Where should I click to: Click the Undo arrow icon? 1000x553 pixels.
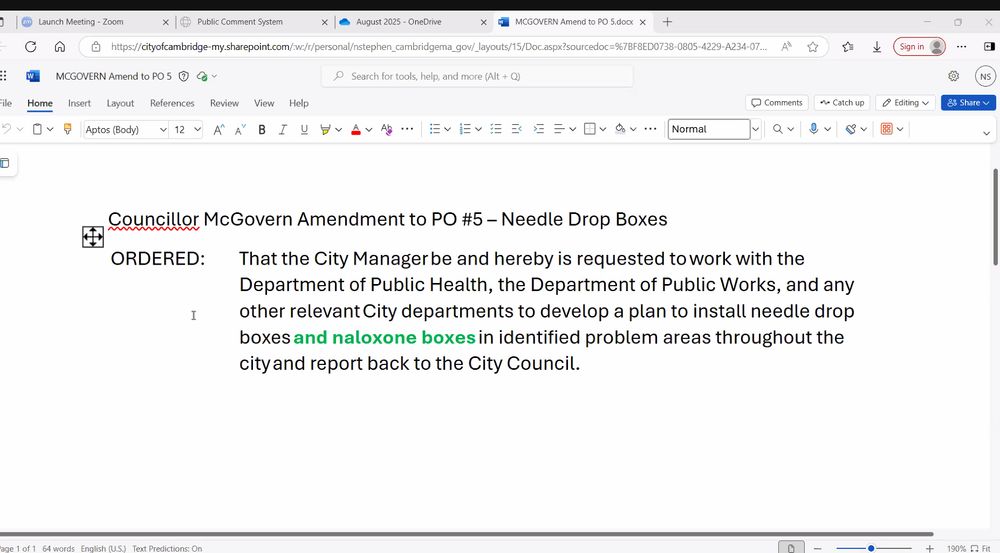[x=6, y=129]
